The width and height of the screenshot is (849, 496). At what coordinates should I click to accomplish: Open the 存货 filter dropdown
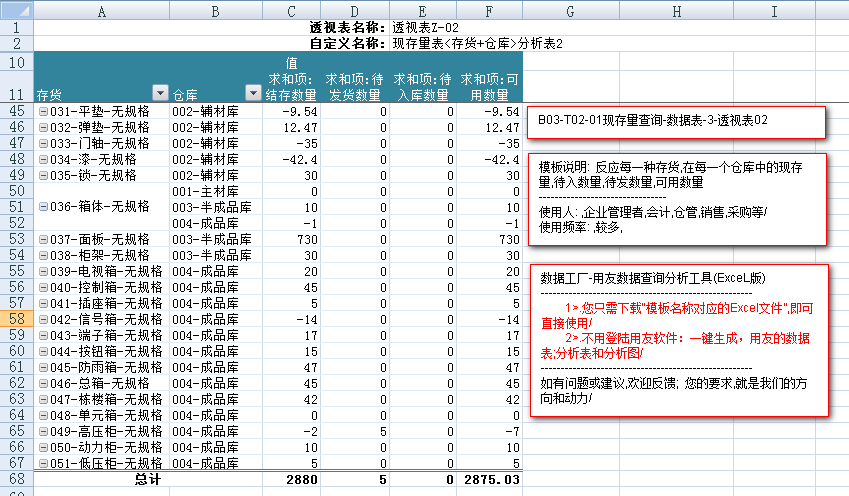pyautogui.click(x=159, y=93)
